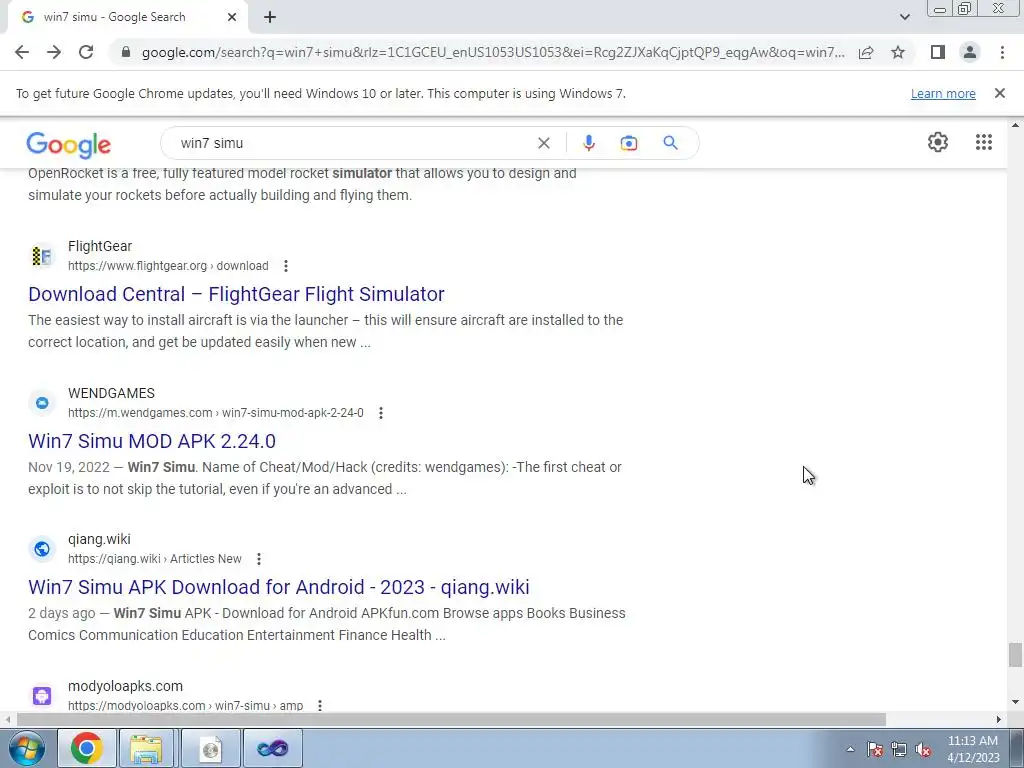Image resolution: width=1024 pixels, height=768 pixels.
Task: Open the network status tray icon
Action: 899,749
